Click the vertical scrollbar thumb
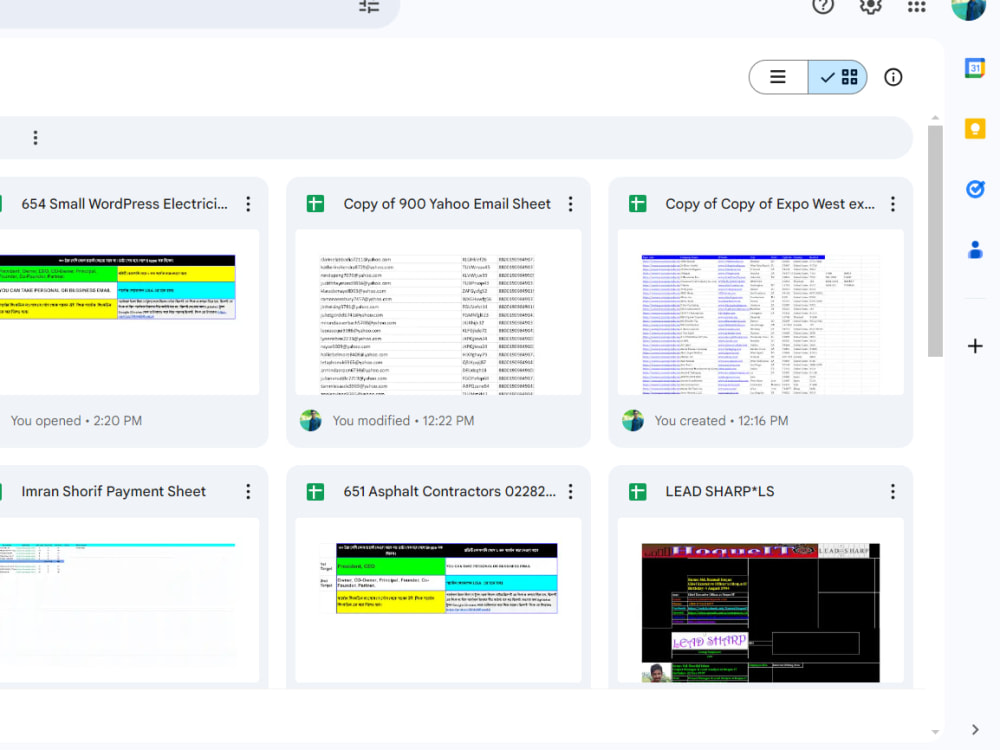The image size is (1000, 750). (935, 241)
